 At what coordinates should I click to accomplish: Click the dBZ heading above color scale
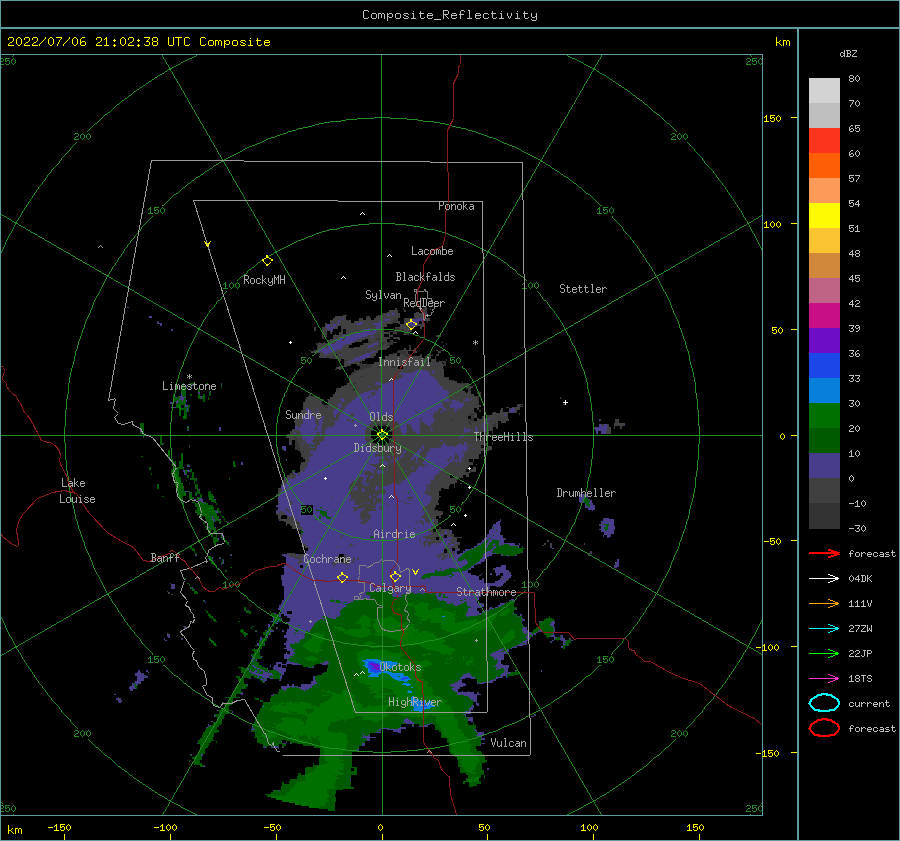coord(848,53)
